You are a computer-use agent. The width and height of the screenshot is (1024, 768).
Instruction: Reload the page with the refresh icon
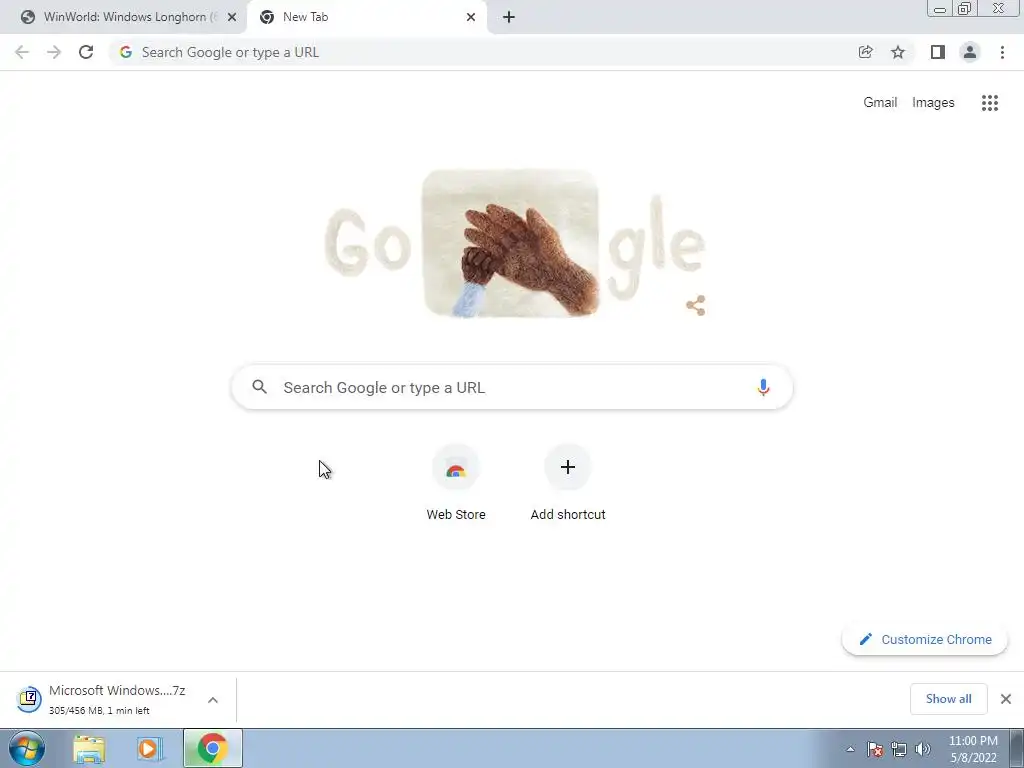(x=86, y=52)
